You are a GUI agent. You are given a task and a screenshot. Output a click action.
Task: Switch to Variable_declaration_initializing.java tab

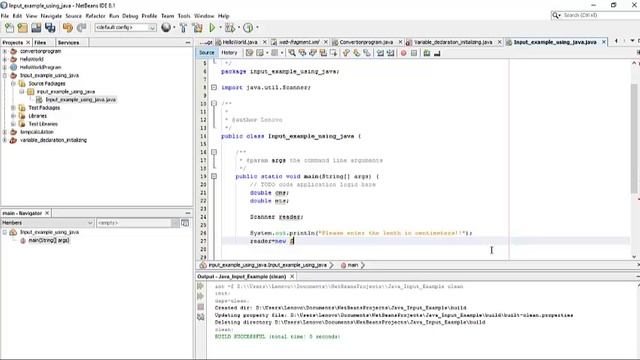[453, 42]
